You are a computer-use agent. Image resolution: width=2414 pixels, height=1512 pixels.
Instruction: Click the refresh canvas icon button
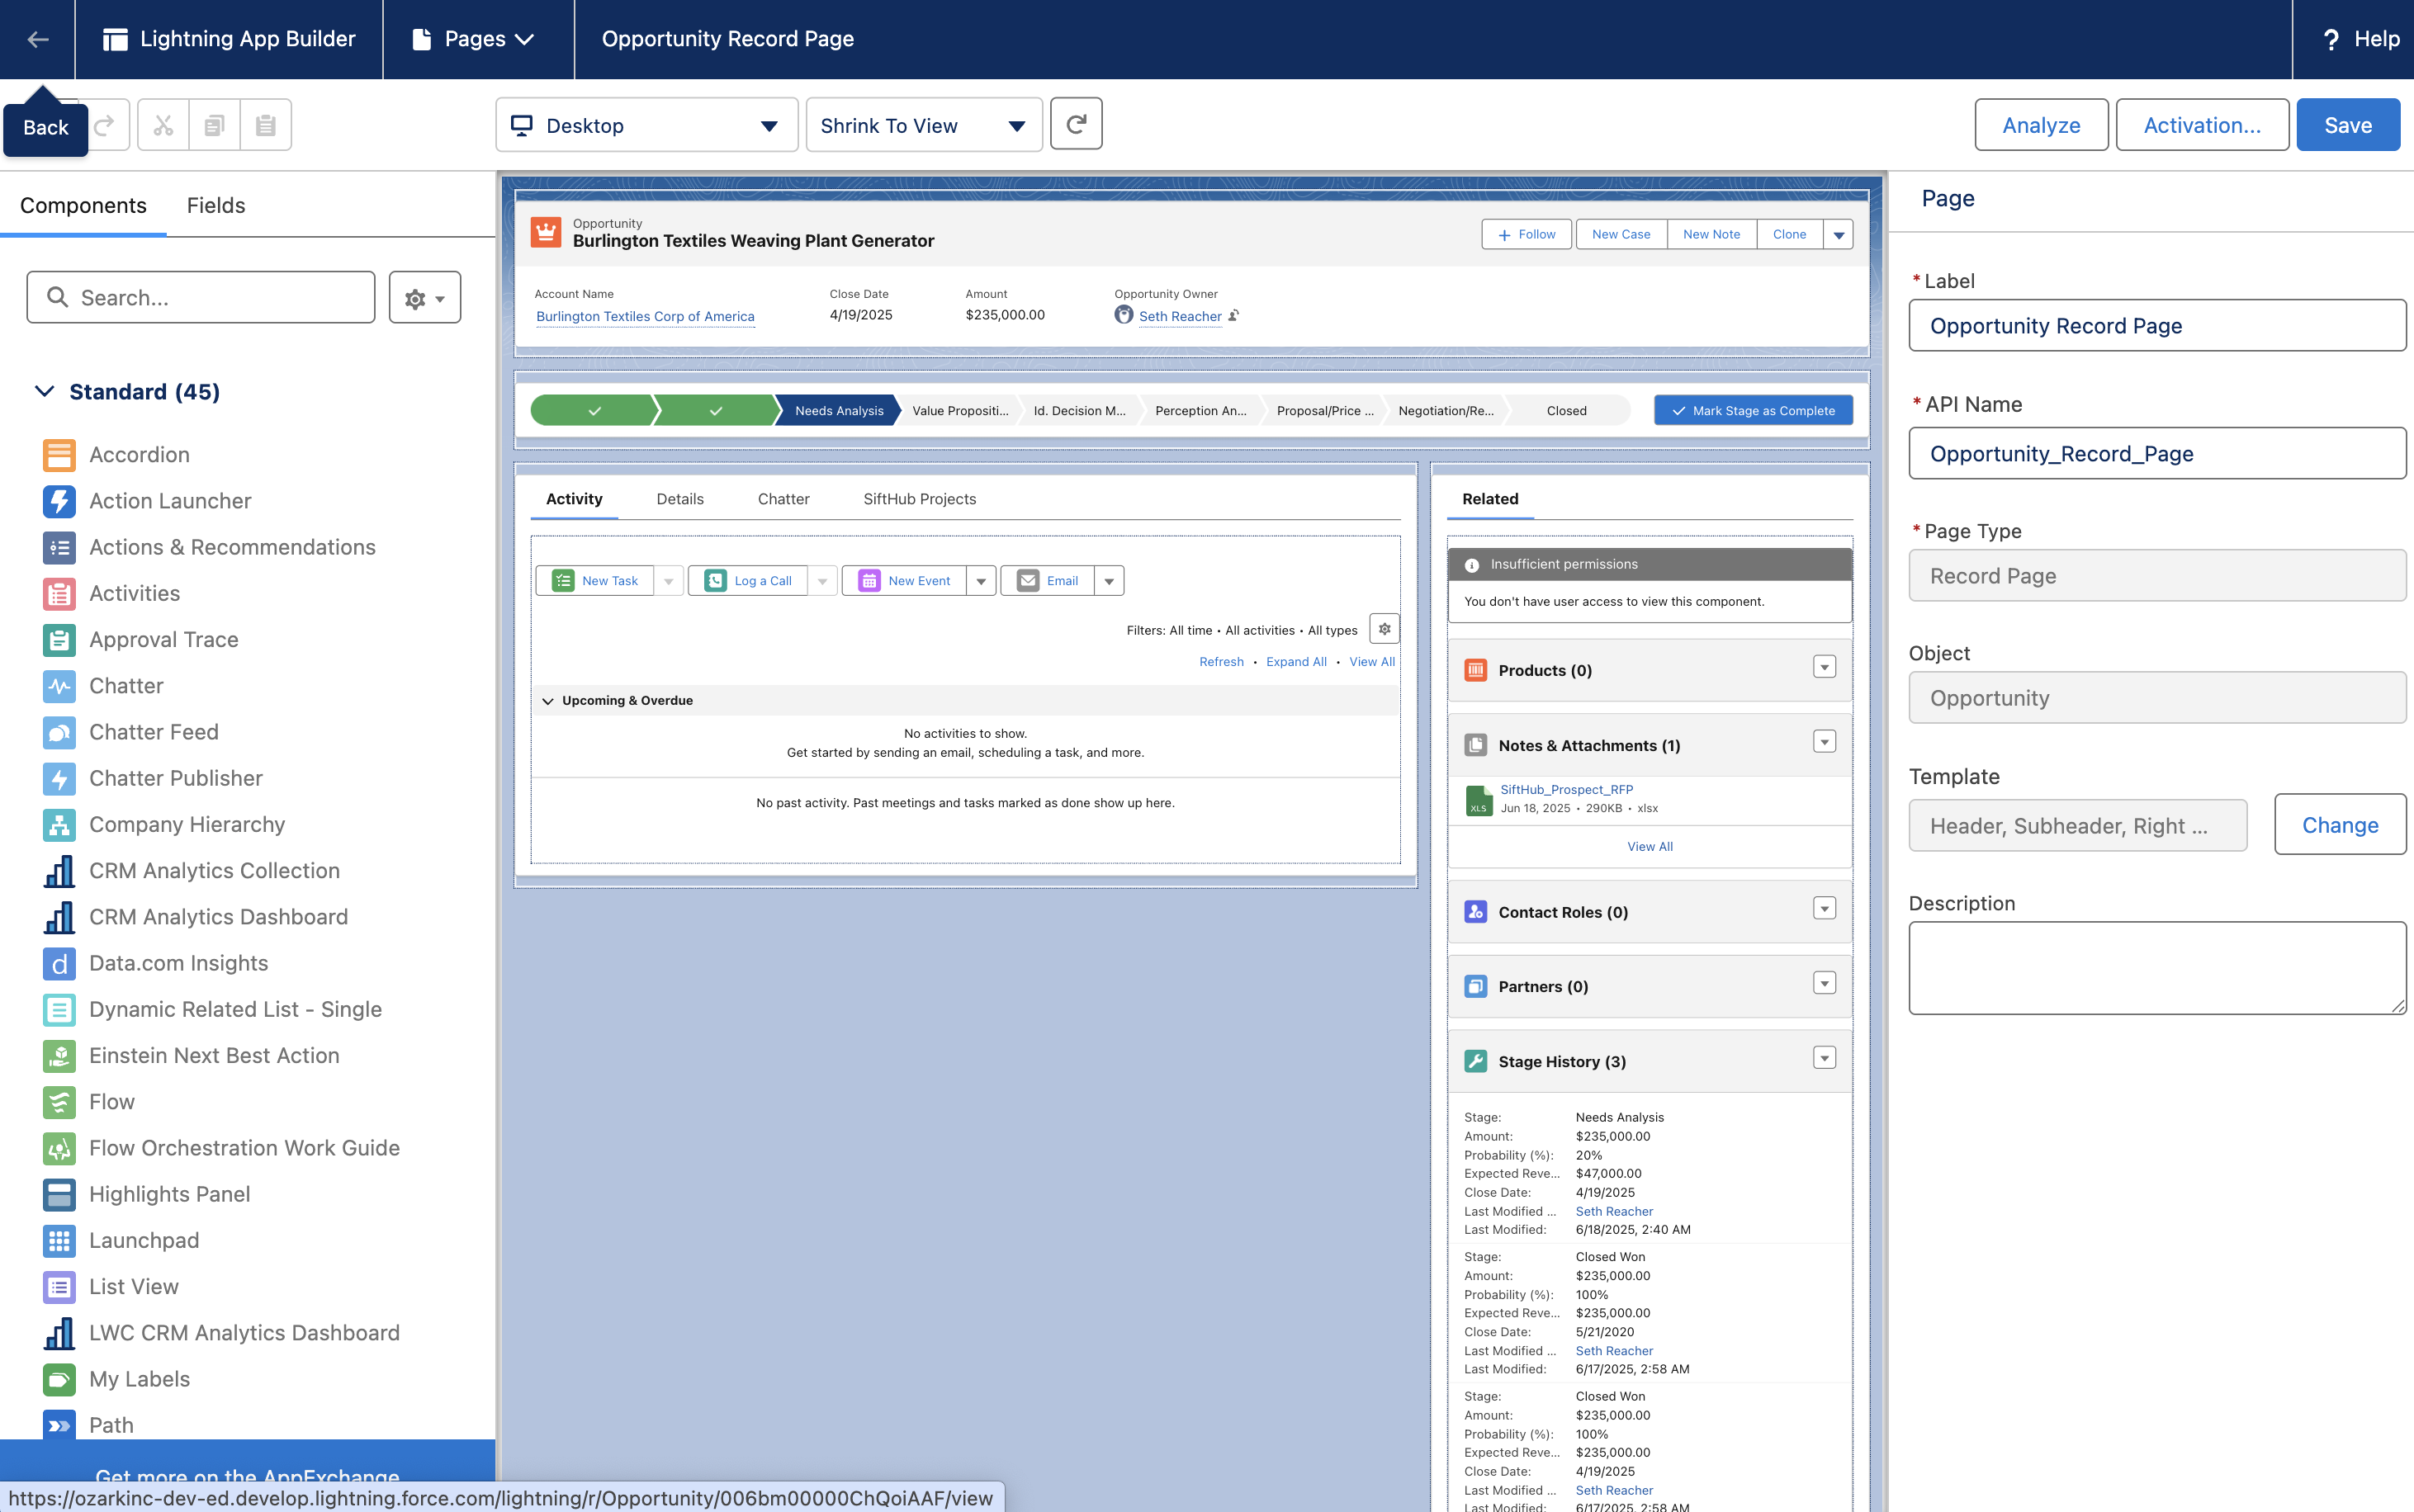pos(1076,124)
